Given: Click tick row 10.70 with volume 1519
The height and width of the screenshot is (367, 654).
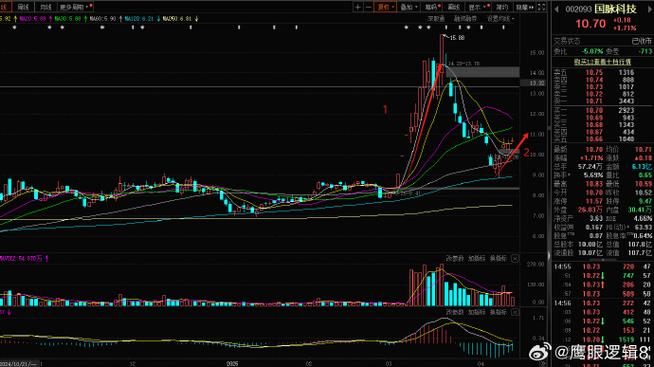Looking at the screenshot, I should [x=602, y=340].
